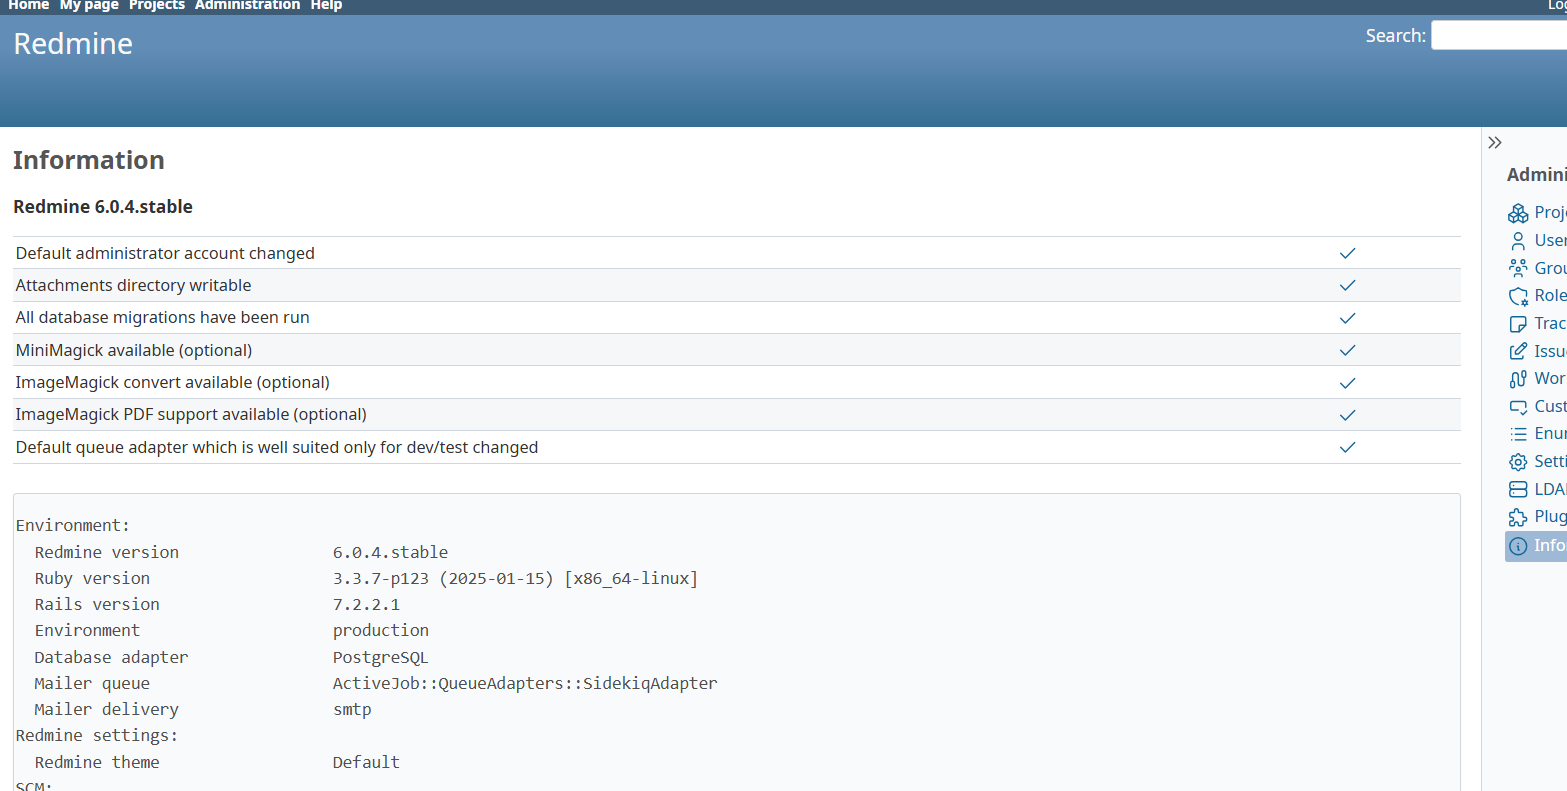Click Environment value 'production'
The image size is (1567, 791).
(x=381, y=630)
